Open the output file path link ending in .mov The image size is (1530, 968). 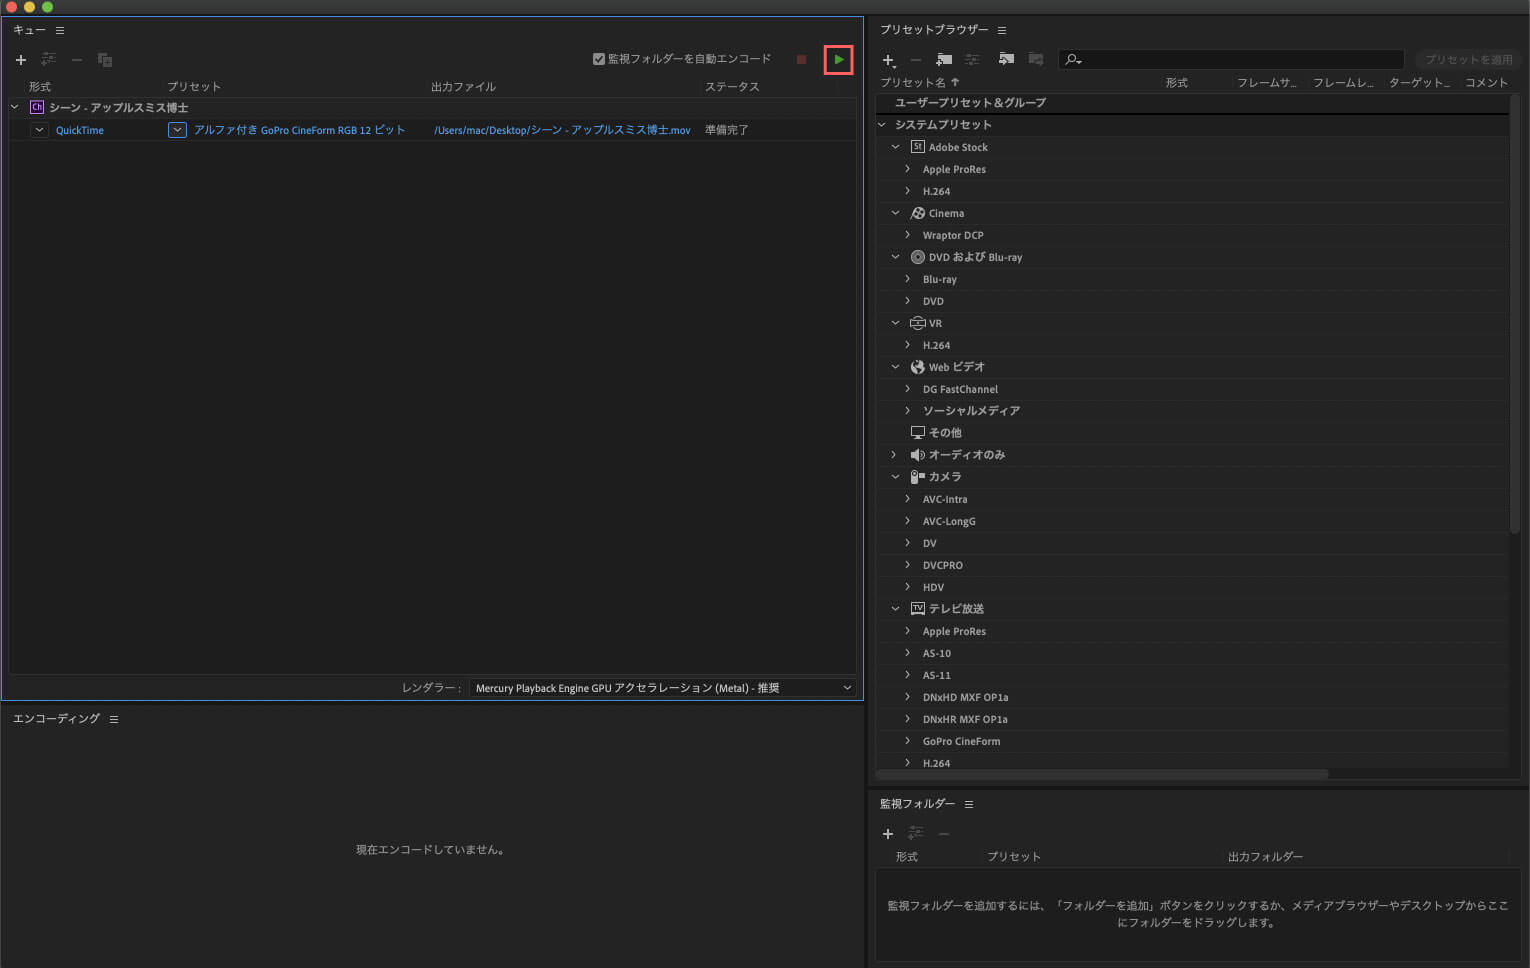pyautogui.click(x=562, y=130)
